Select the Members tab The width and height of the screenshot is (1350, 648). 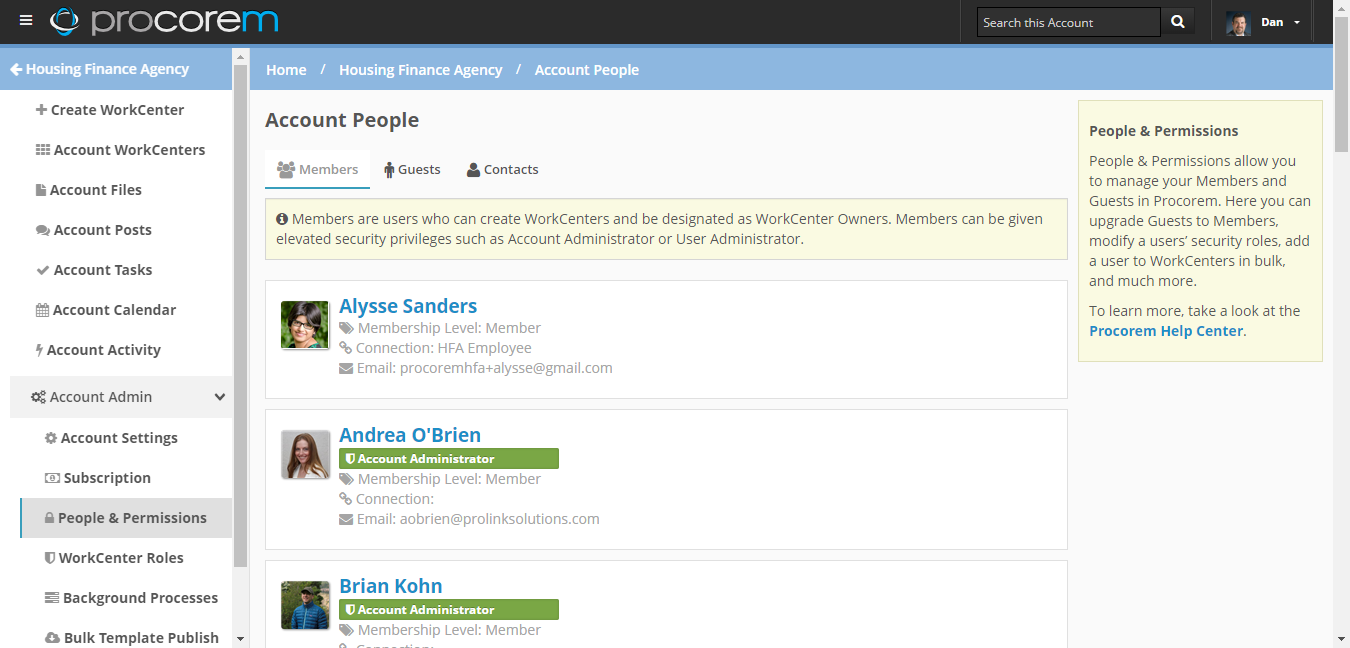coord(317,170)
